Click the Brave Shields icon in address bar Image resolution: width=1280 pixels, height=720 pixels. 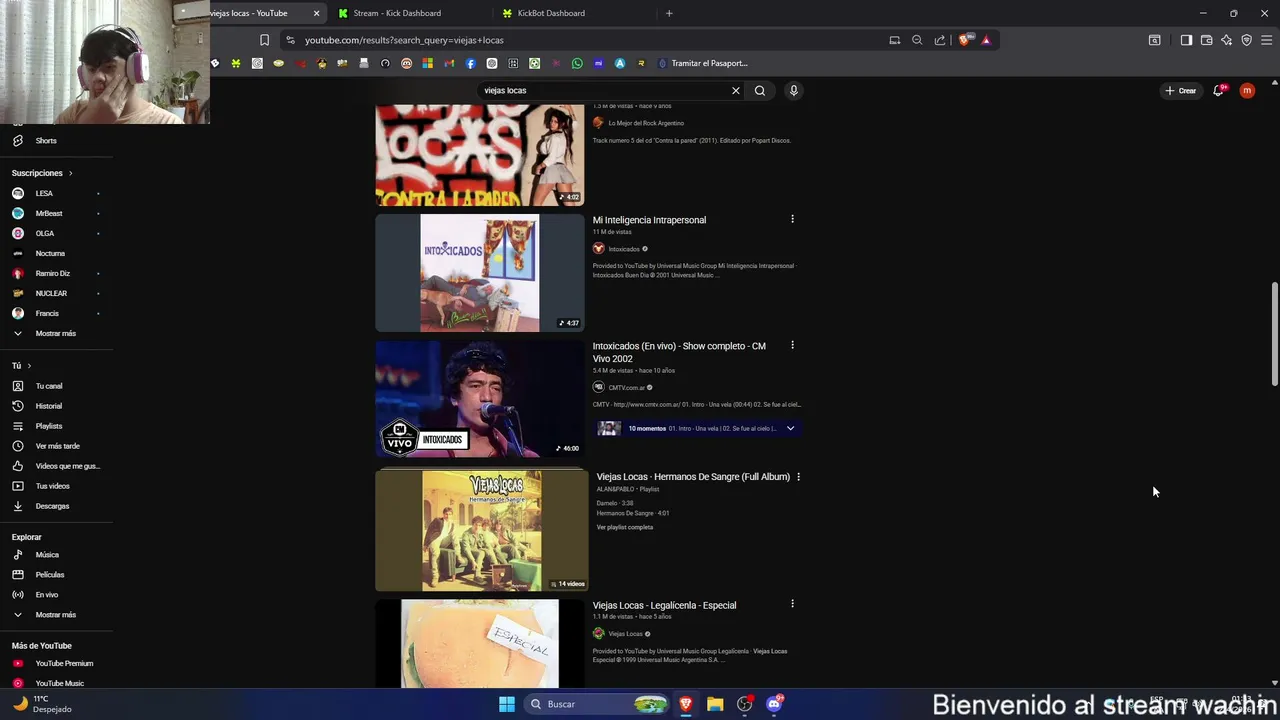pyautogui.click(x=964, y=40)
